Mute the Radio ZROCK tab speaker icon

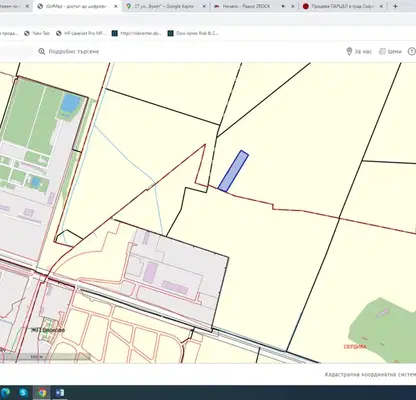click(283, 6)
